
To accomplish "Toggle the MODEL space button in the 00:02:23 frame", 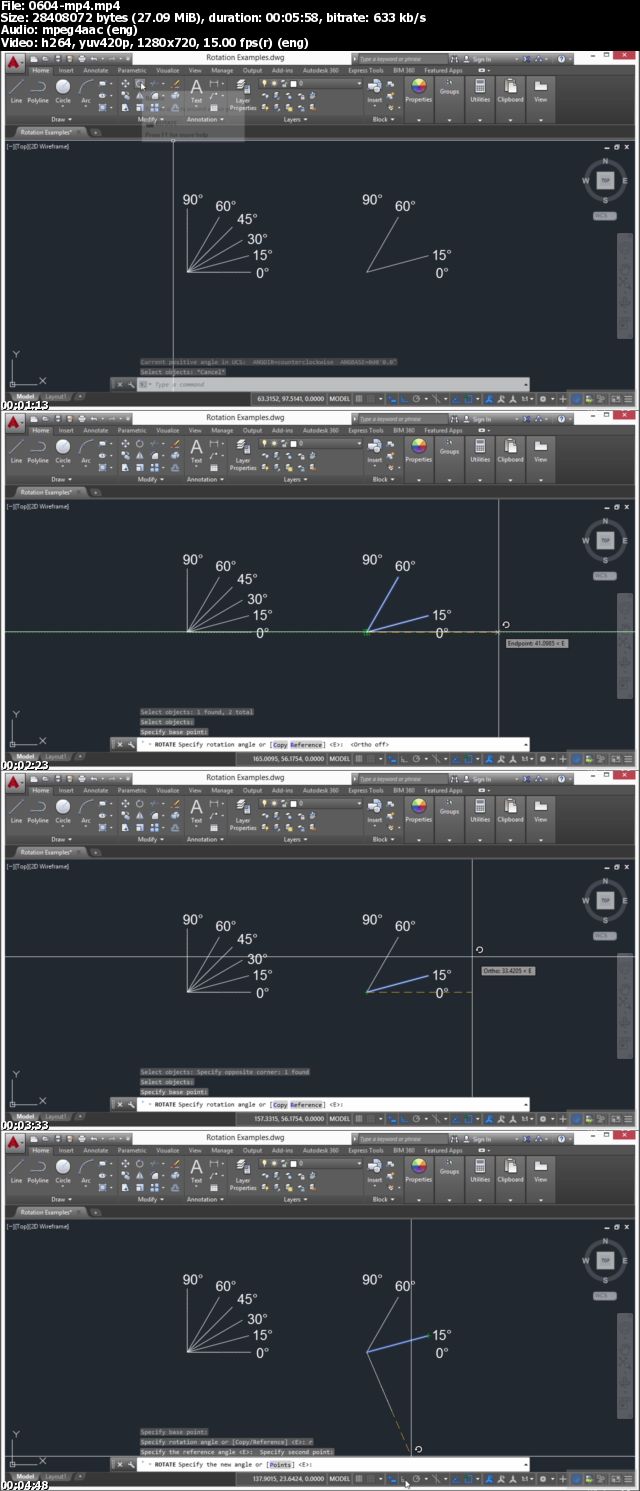I will pos(340,758).
